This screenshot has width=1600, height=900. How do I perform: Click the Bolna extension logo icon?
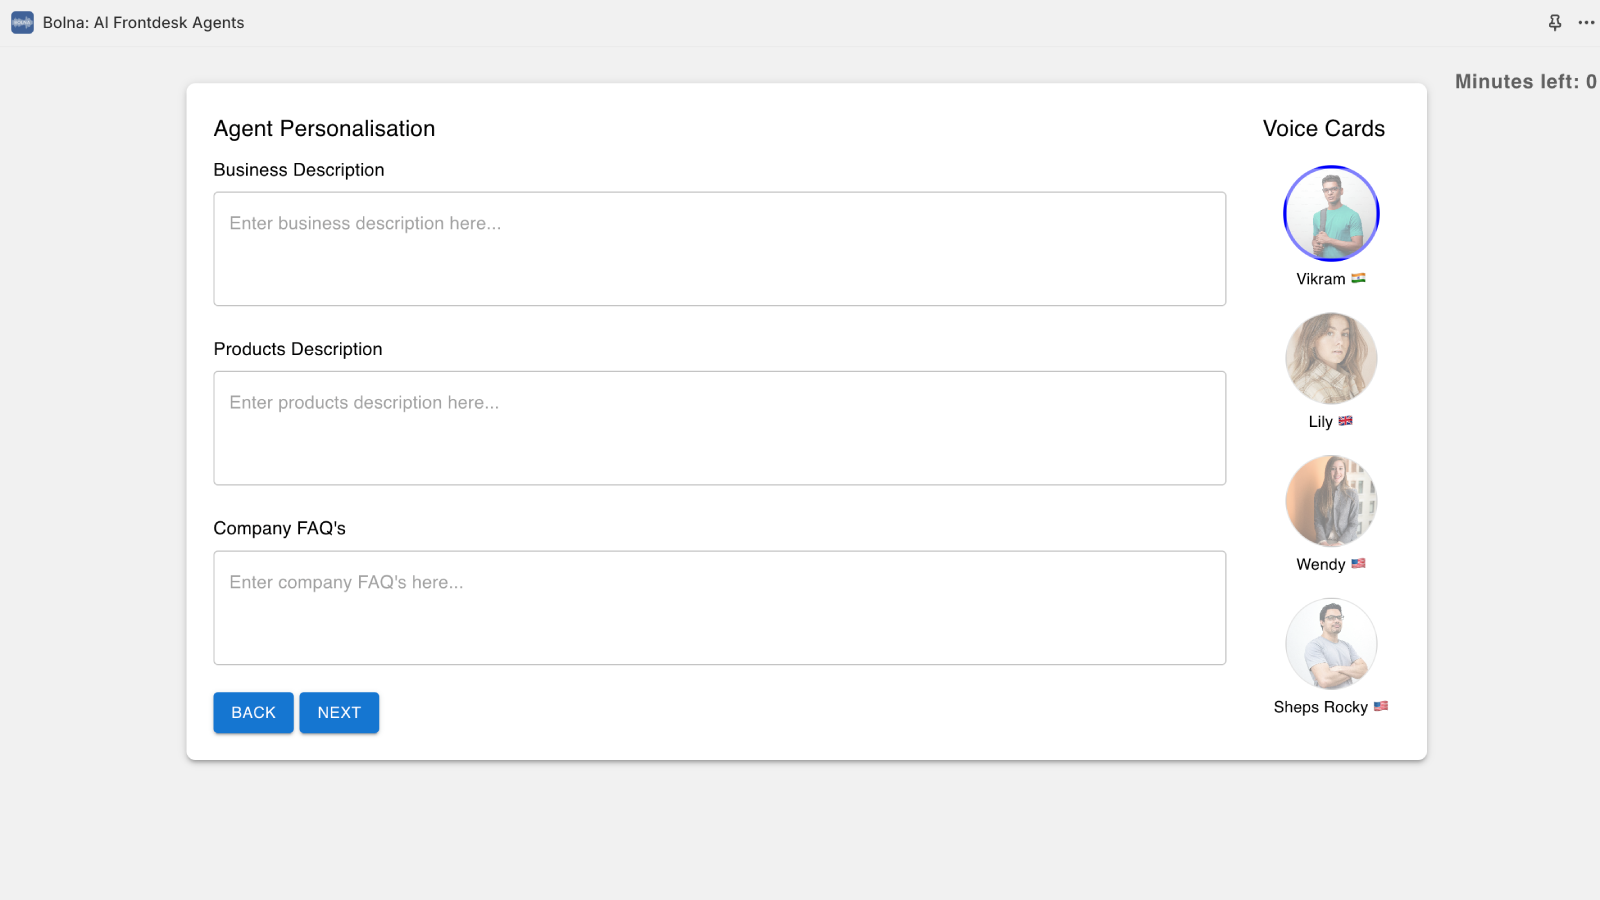[21, 21]
